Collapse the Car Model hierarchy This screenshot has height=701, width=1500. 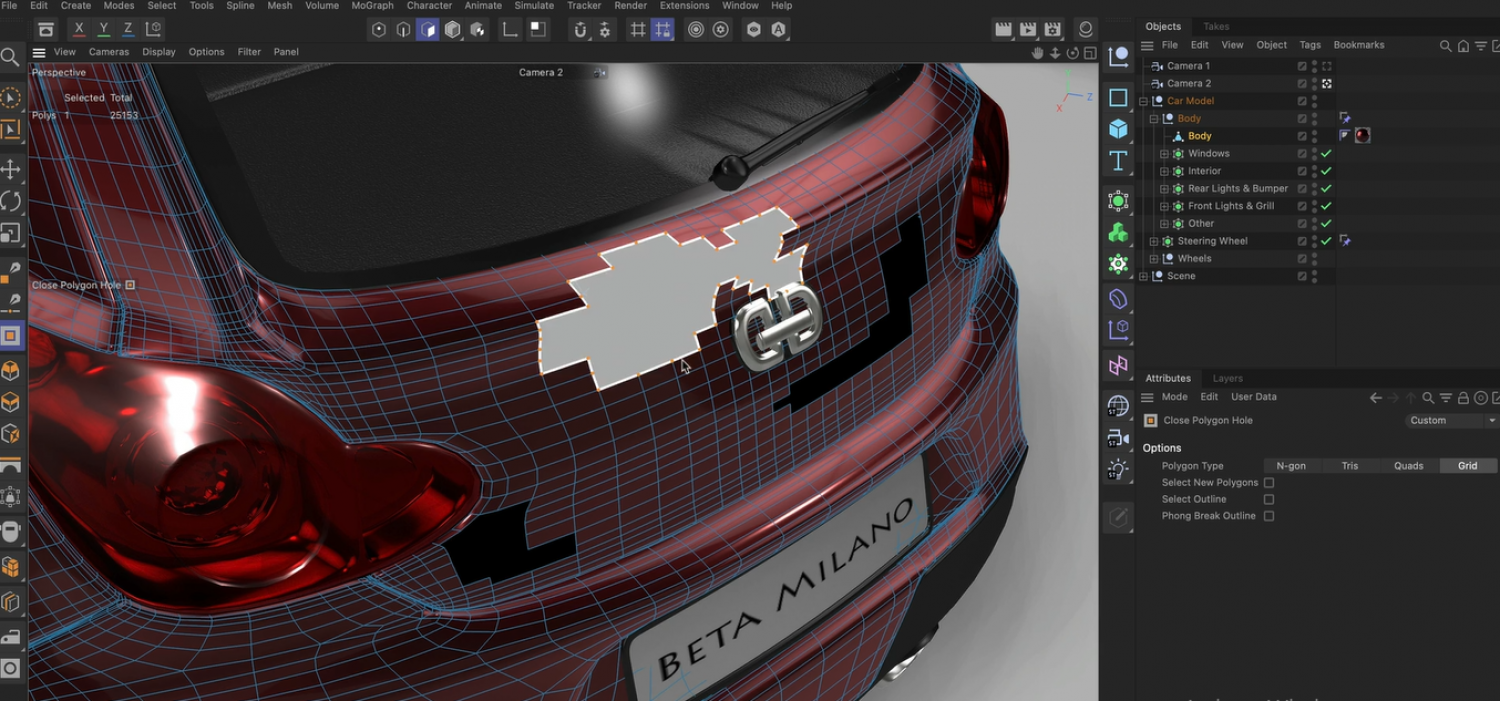pos(1143,101)
